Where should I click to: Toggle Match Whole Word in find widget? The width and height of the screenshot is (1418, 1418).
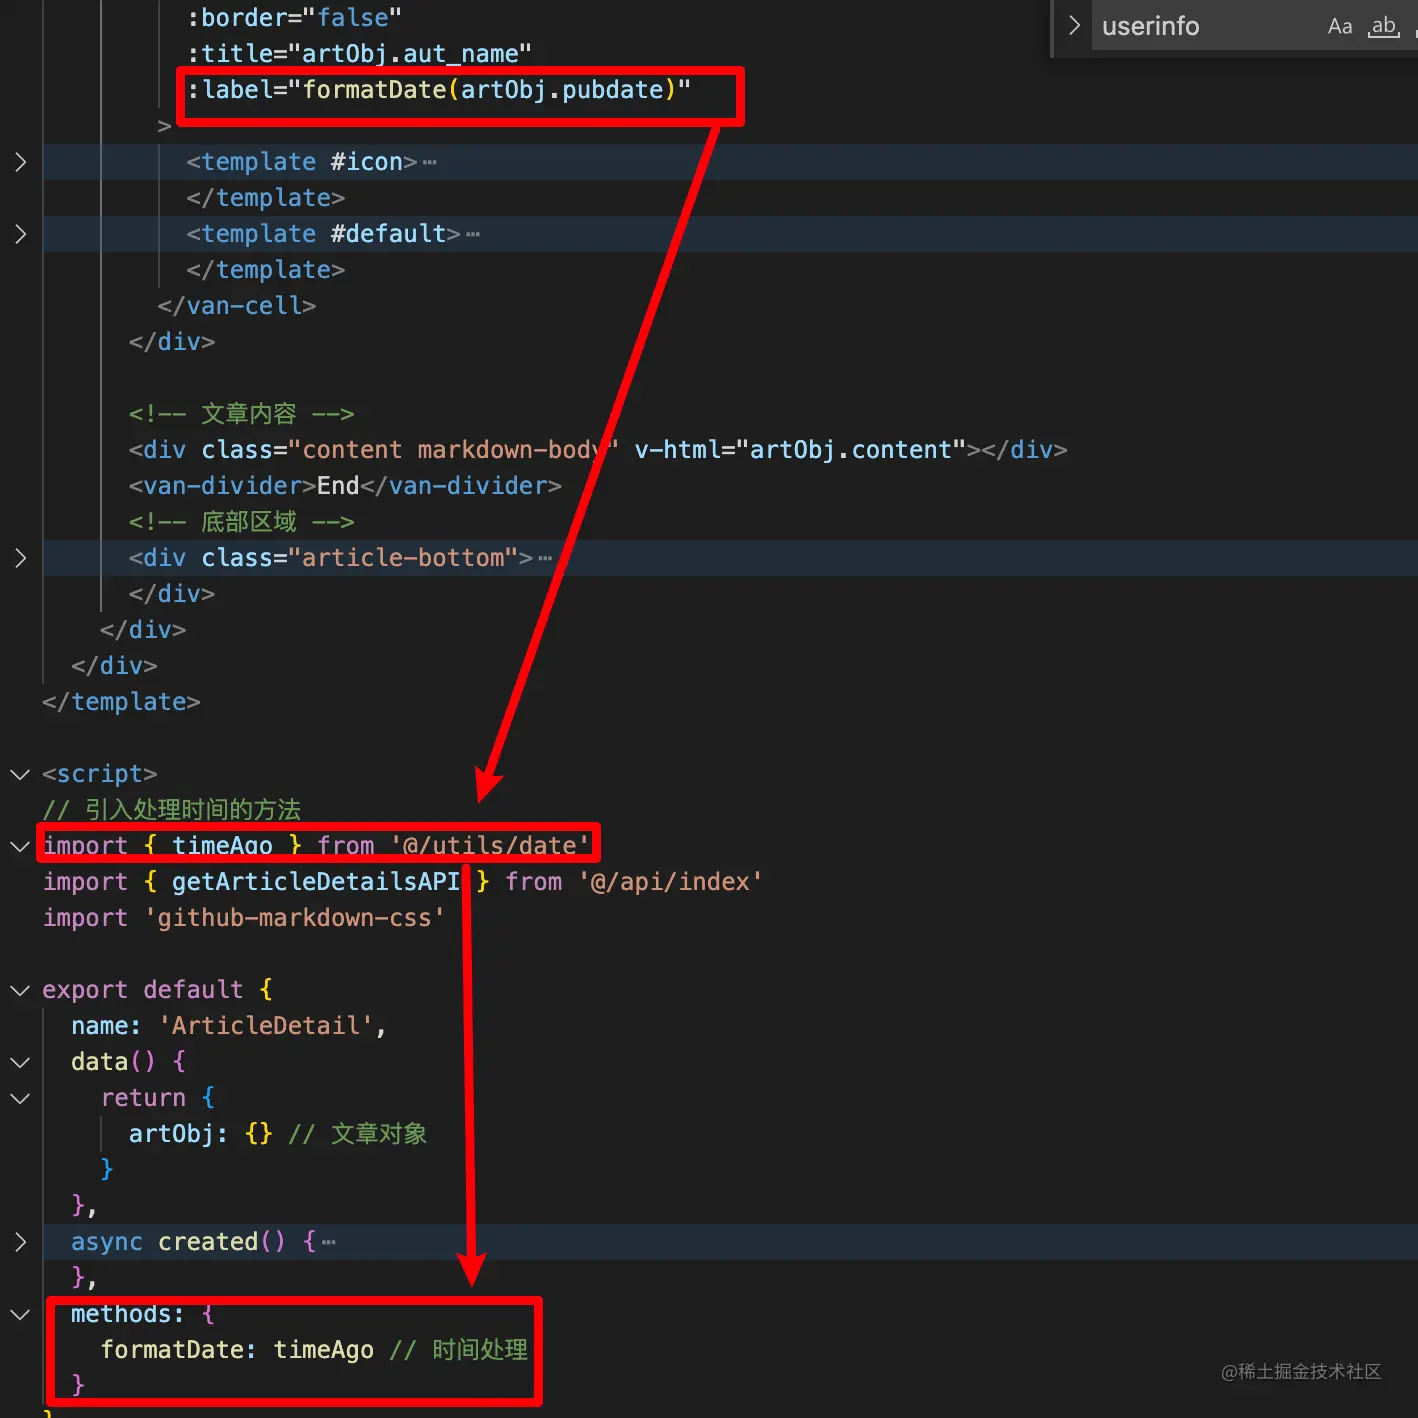1384,27
